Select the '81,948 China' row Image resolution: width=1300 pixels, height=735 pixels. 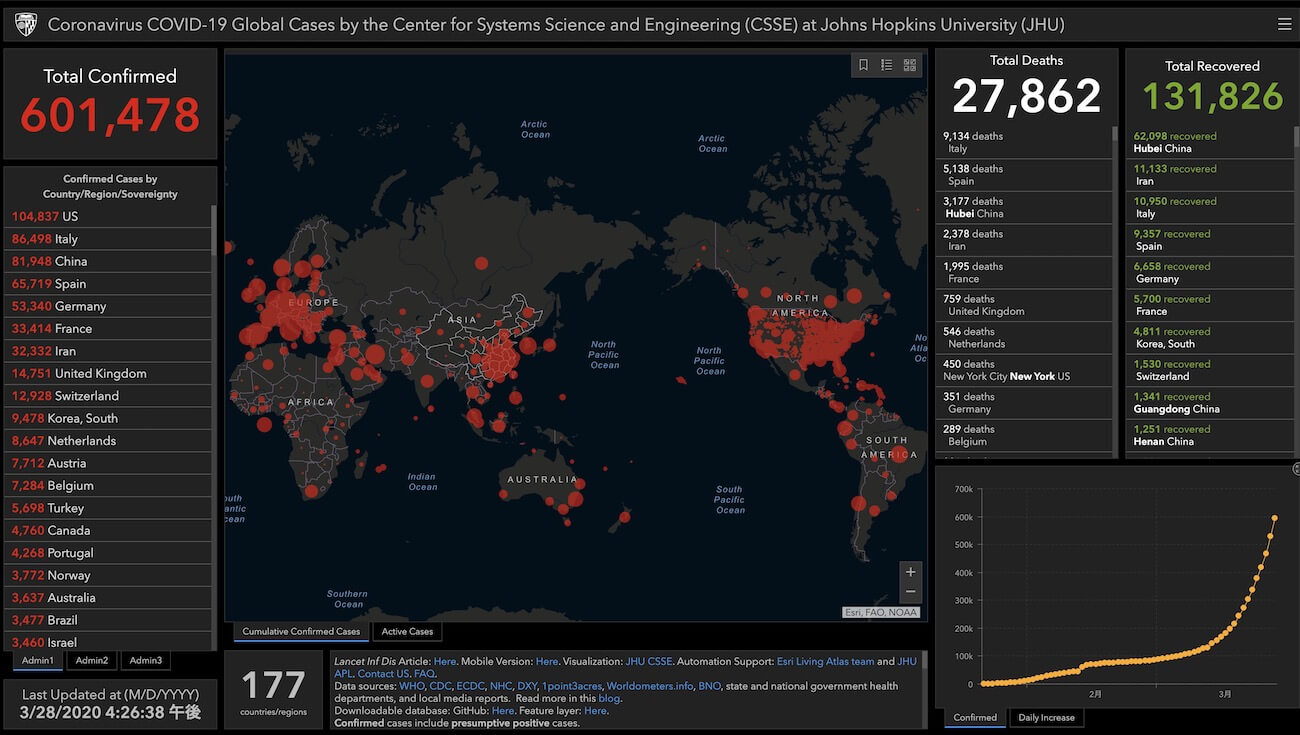(110, 261)
